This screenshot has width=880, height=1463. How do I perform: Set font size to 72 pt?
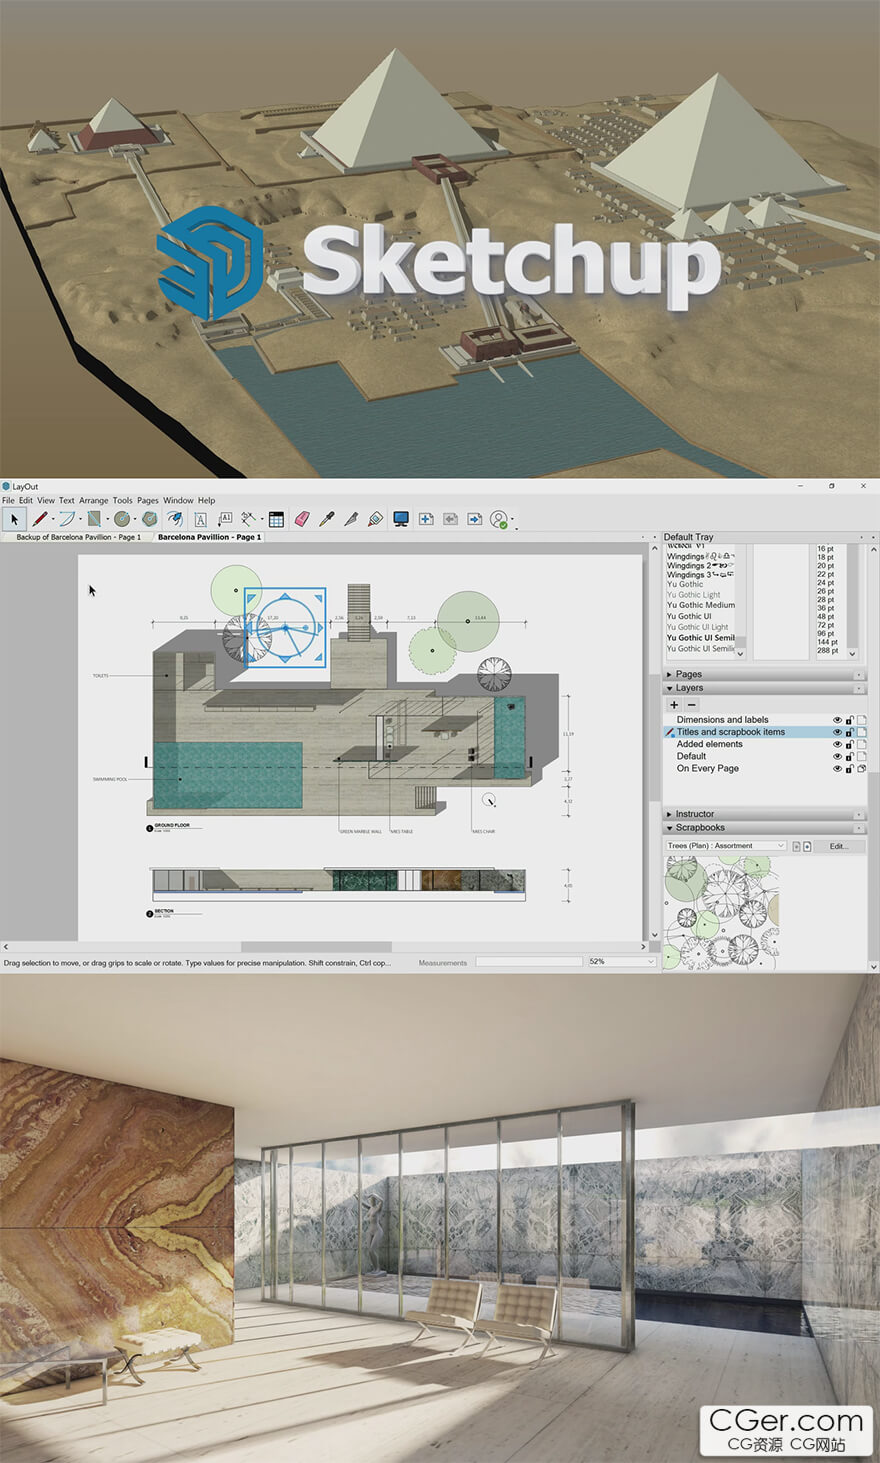tap(825, 625)
